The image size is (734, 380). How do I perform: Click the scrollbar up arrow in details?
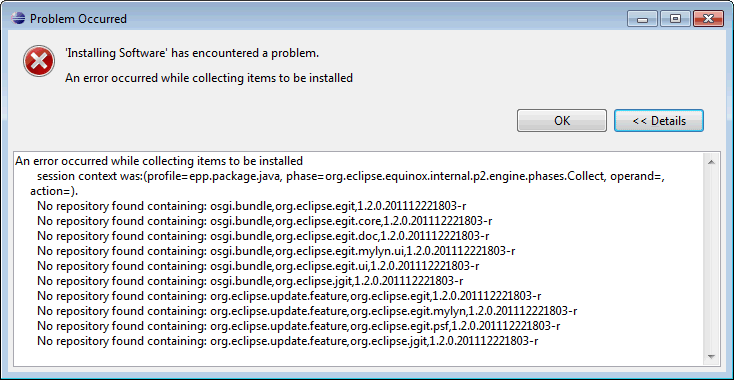[711, 162]
